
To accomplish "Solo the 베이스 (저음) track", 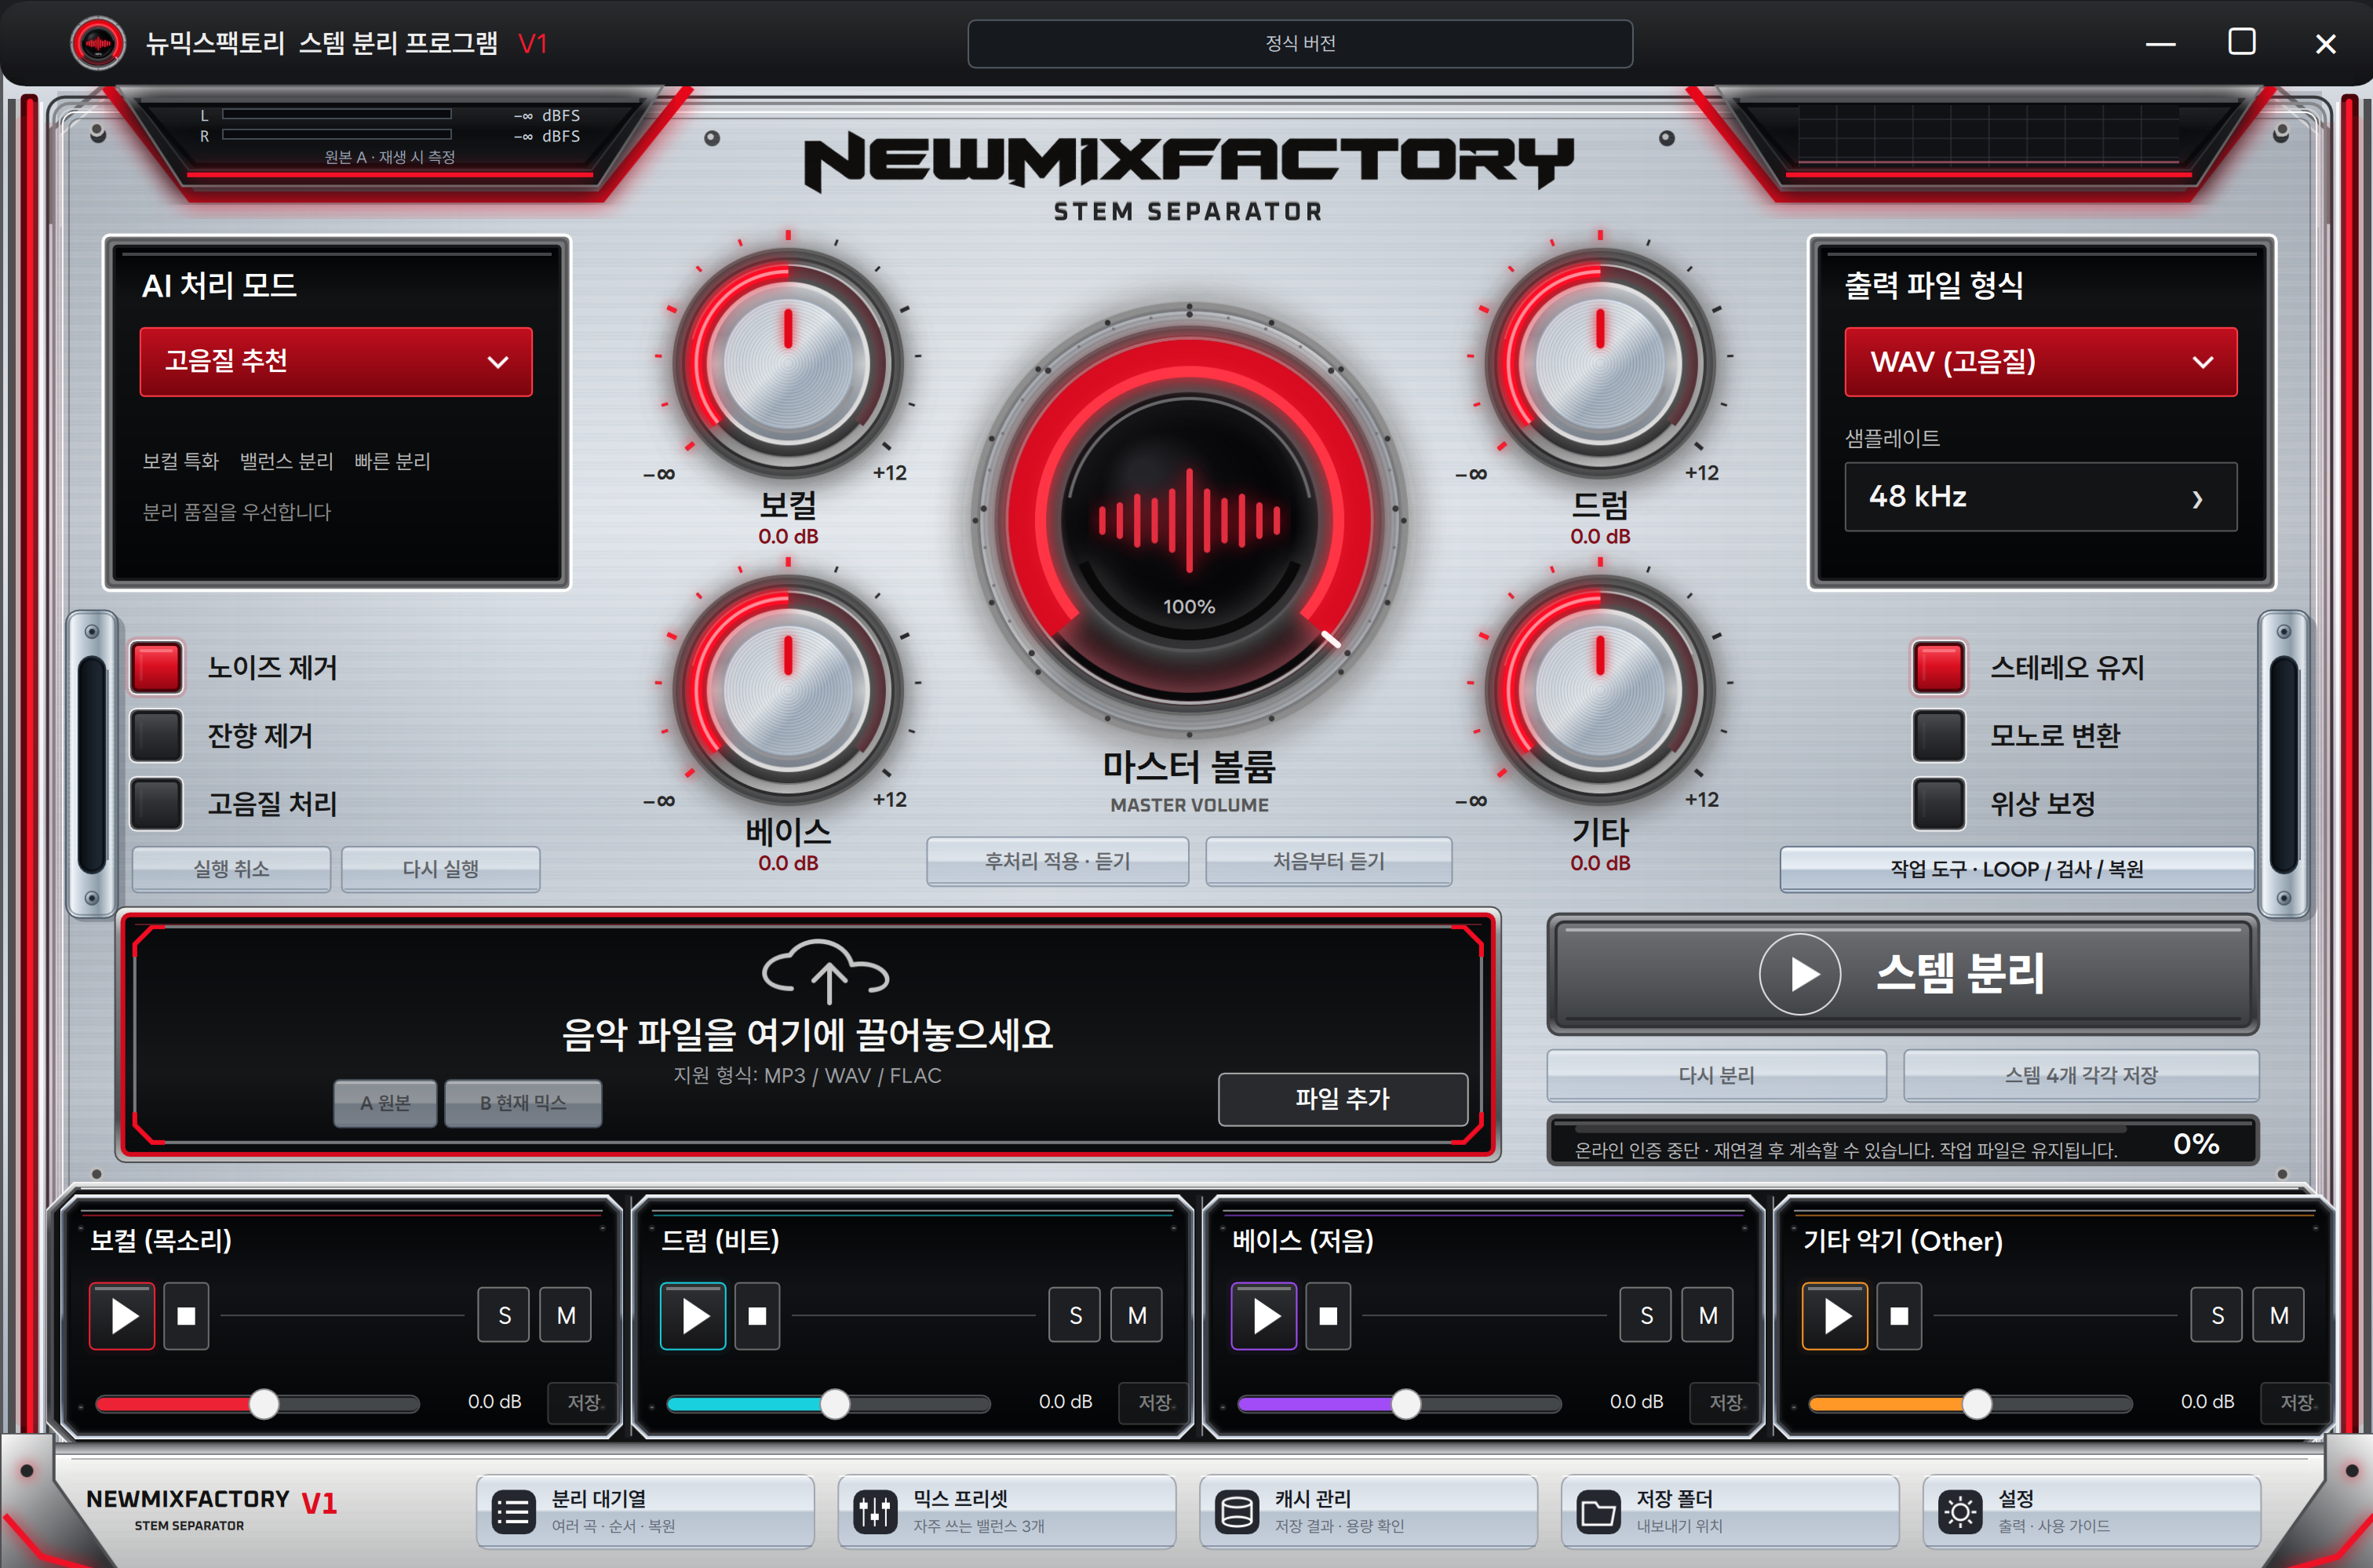I will pyautogui.click(x=1646, y=1315).
